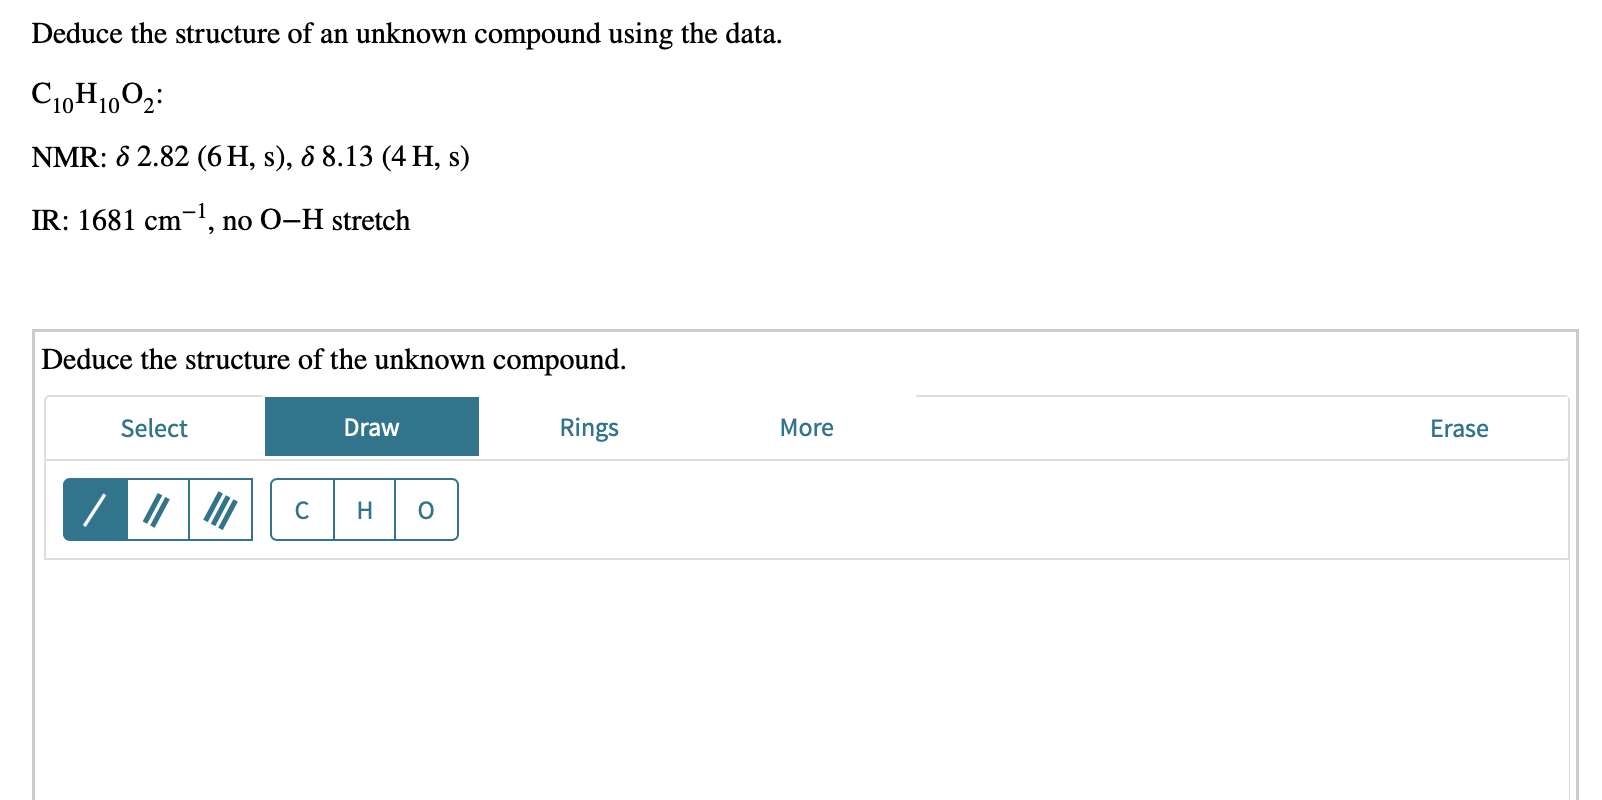
Task: Open the More tools menu
Action: 806,427
